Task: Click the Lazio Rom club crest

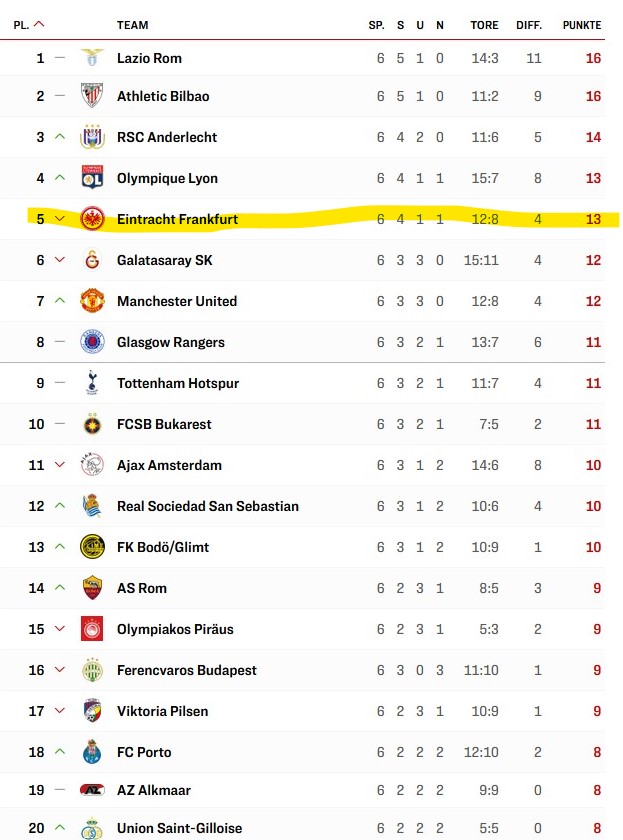Action: (x=92, y=57)
